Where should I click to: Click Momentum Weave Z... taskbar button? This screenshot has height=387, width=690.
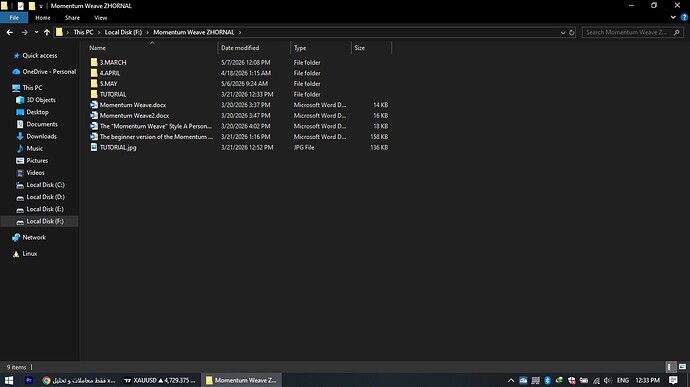point(241,380)
